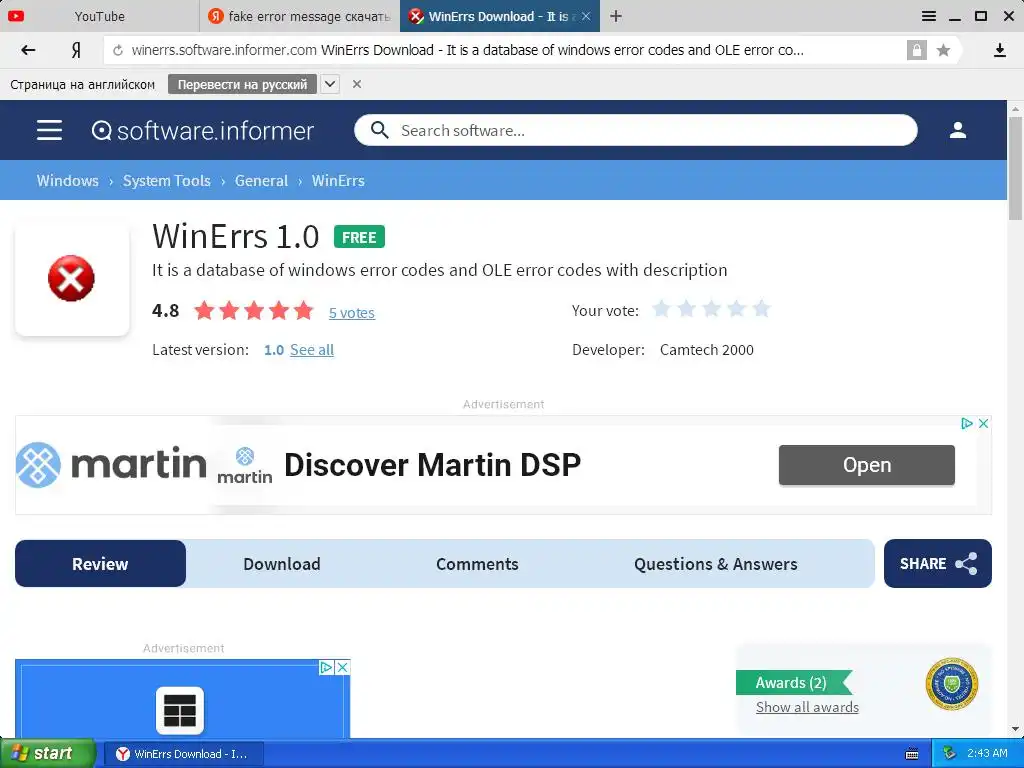The height and width of the screenshot is (768, 1024).
Task: Click WinErrs Download taskbar button
Action: (184, 754)
